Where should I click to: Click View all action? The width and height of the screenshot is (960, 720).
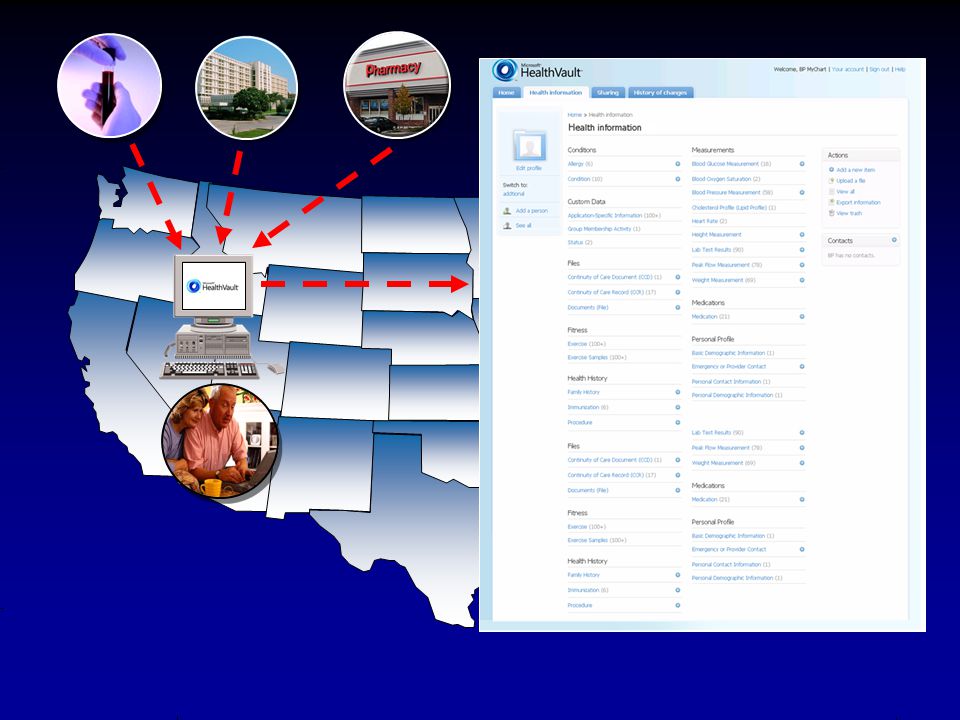[846, 192]
